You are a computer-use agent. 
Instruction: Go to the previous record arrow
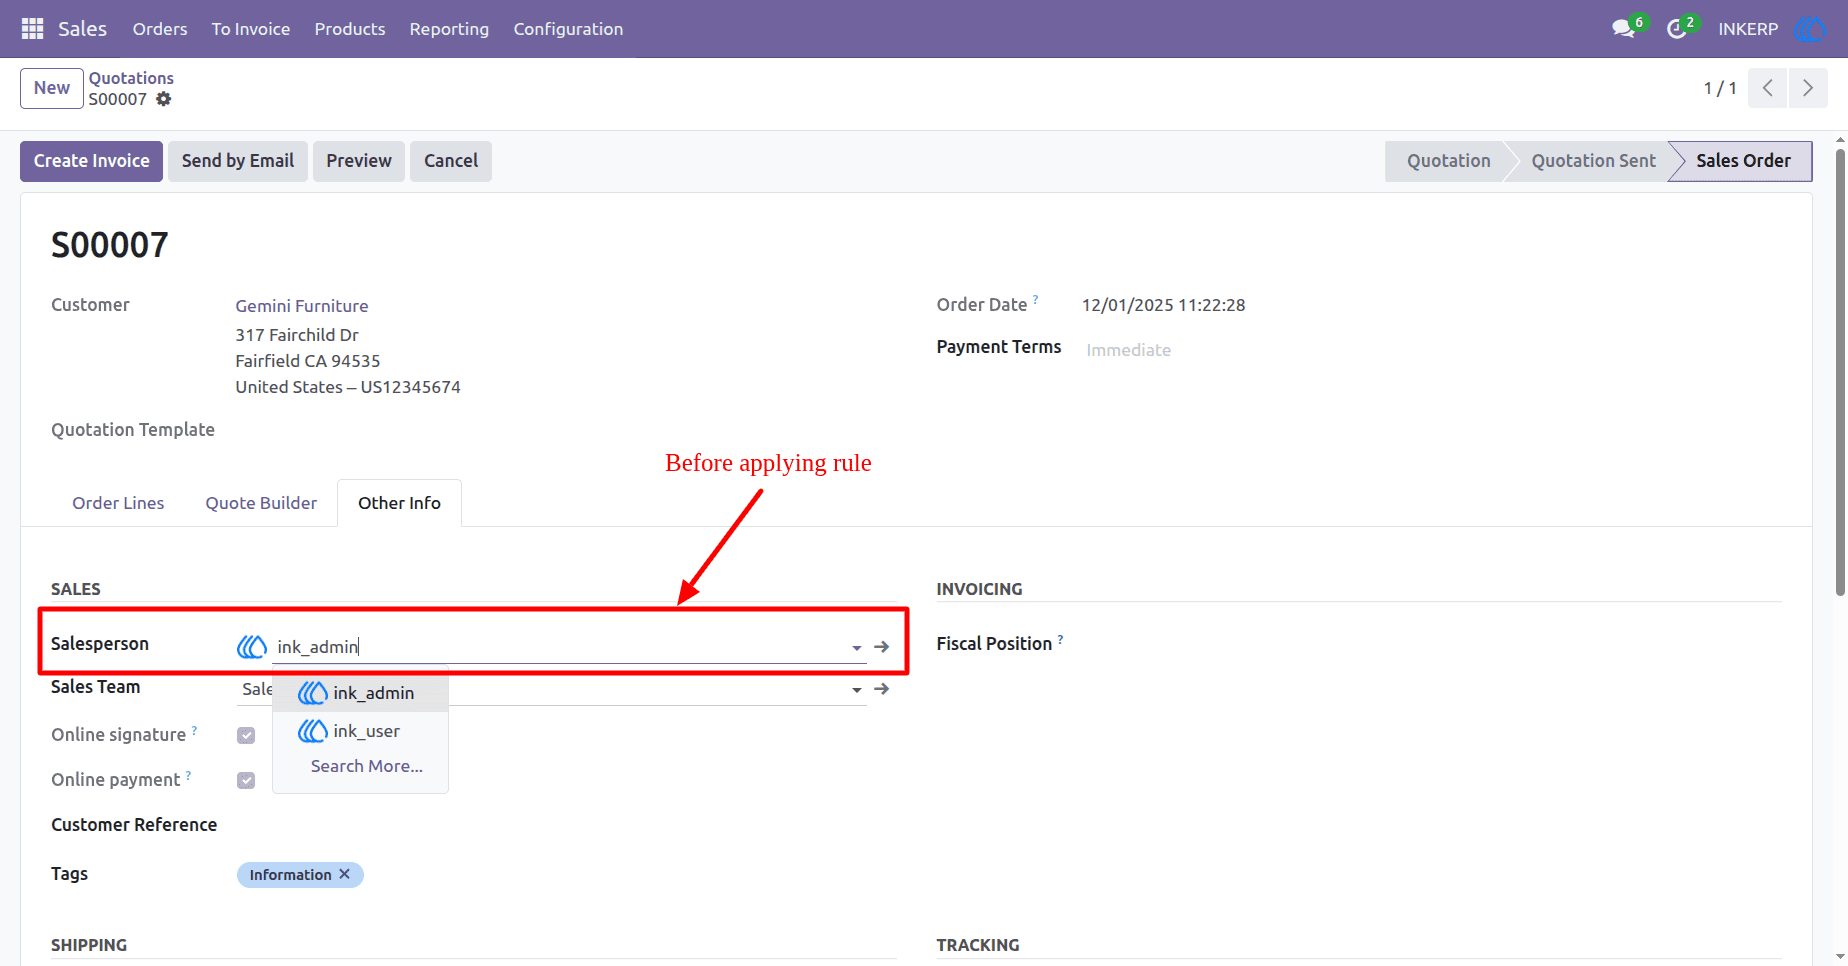tap(1767, 88)
